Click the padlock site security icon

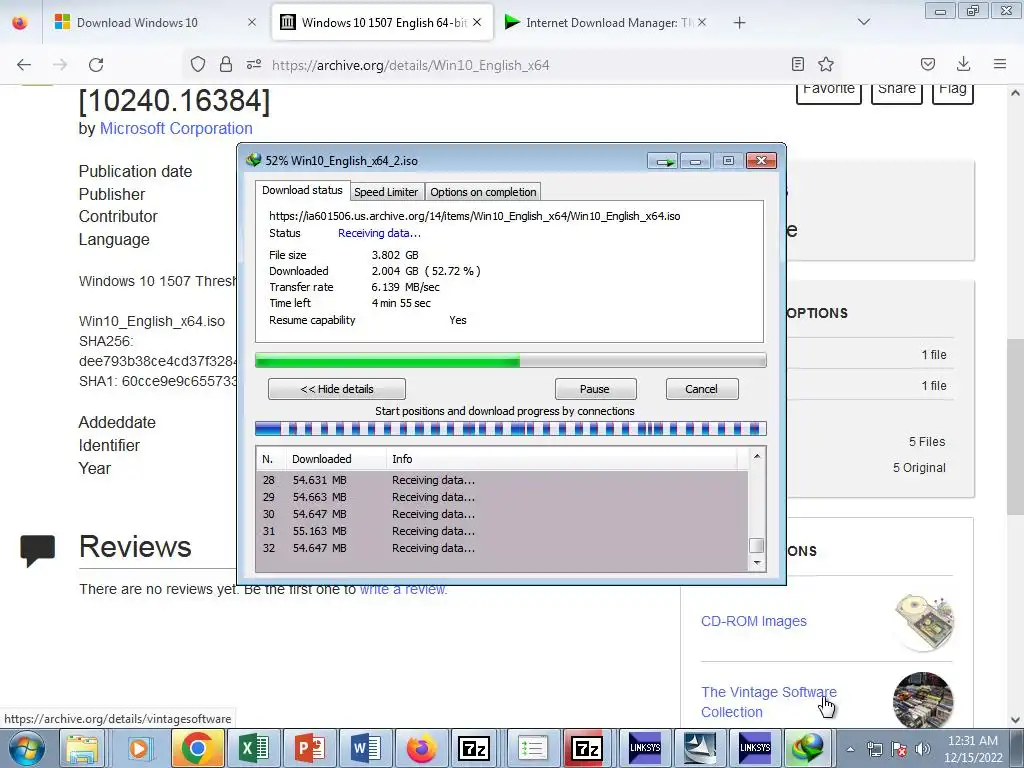pos(226,64)
